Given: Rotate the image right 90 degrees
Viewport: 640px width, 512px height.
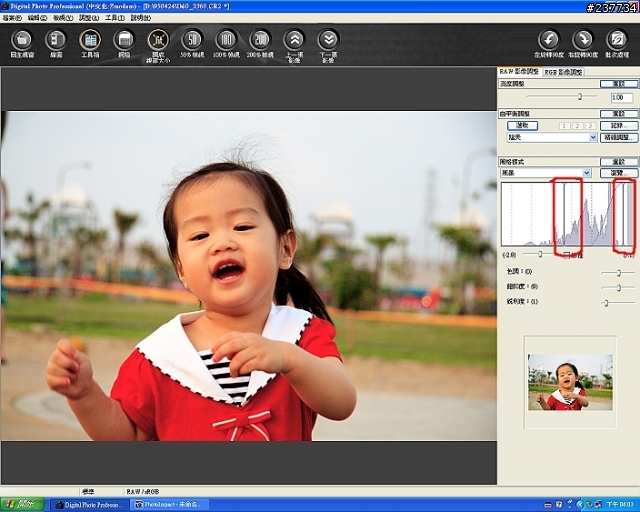Looking at the screenshot, I should 583,40.
